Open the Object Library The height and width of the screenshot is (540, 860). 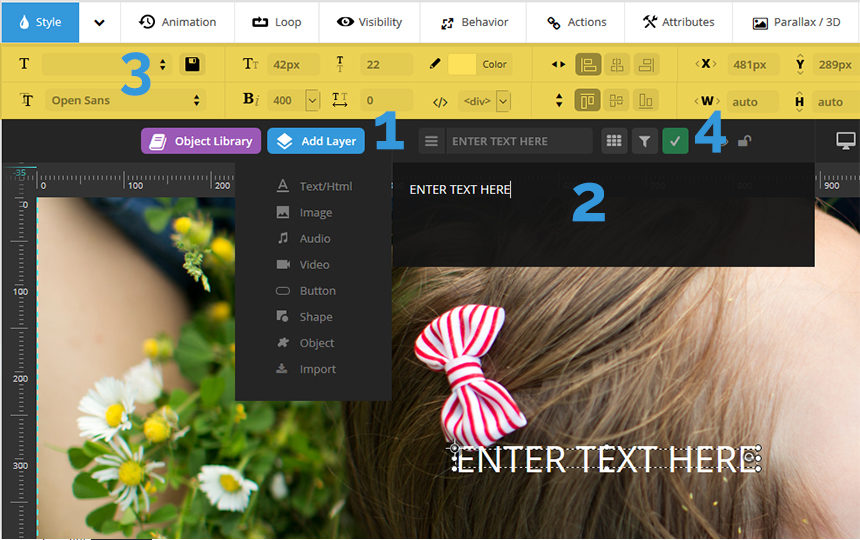tap(201, 141)
